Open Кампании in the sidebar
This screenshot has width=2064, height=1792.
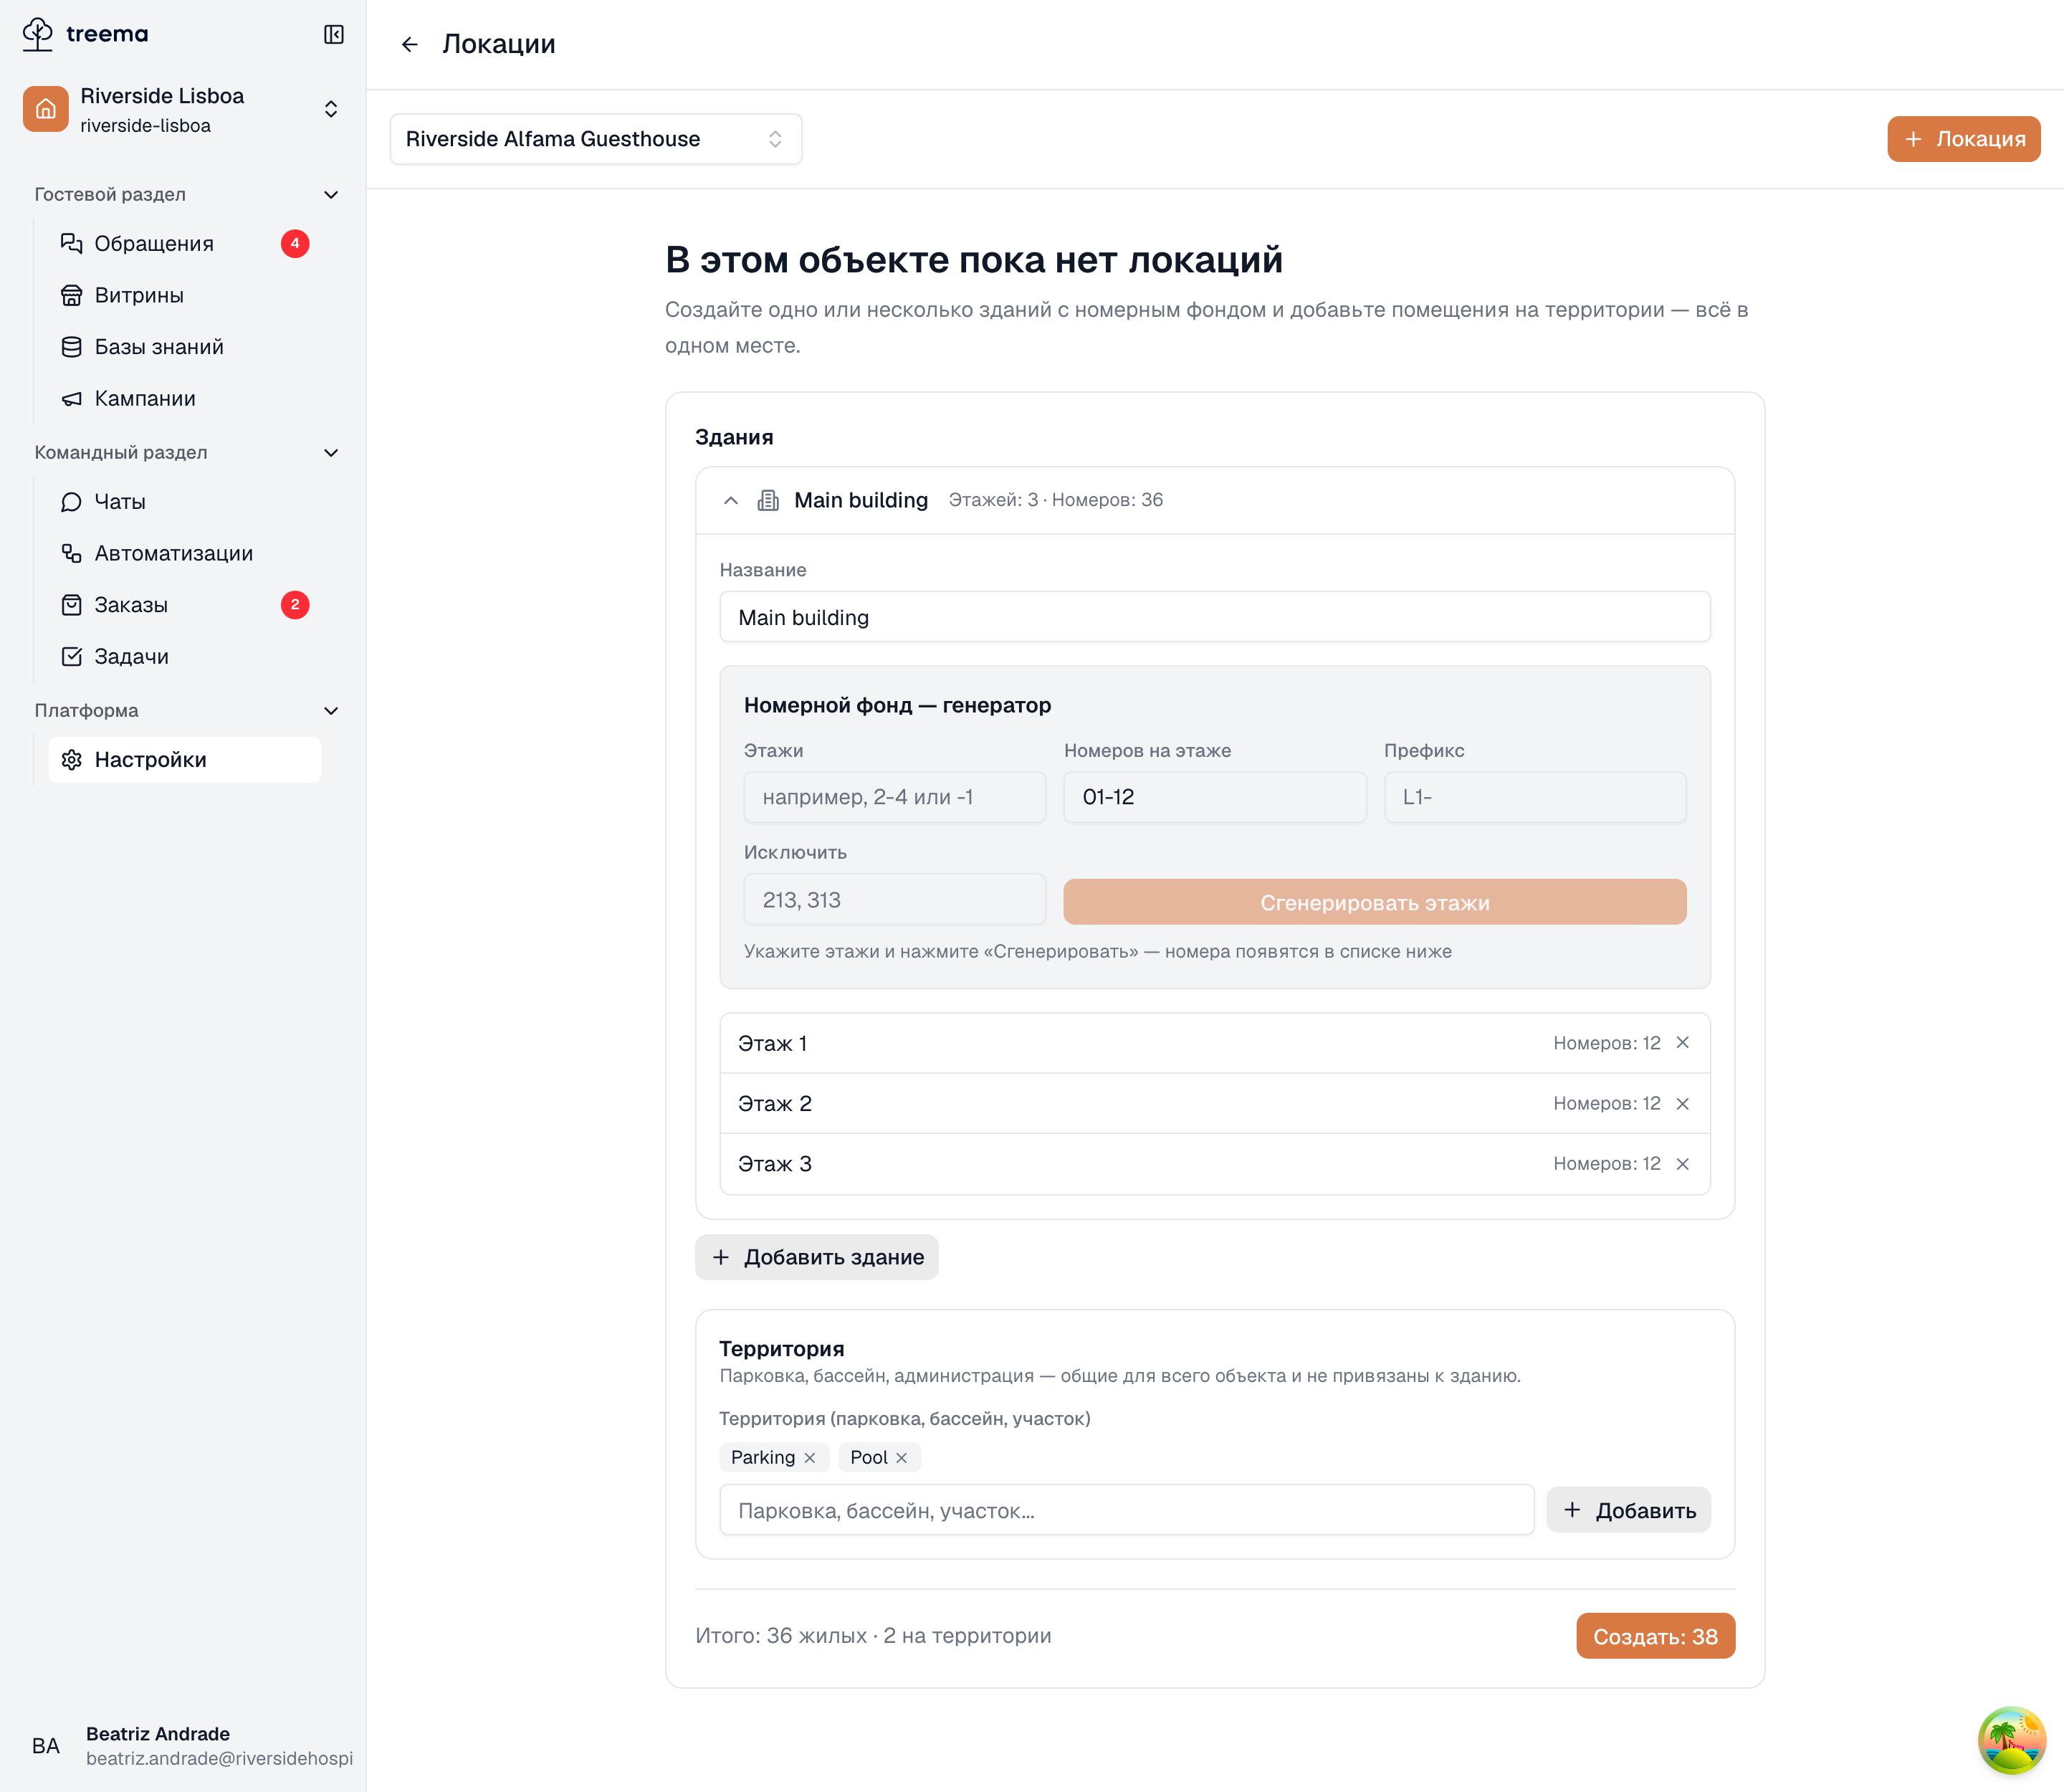click(185, 398)
